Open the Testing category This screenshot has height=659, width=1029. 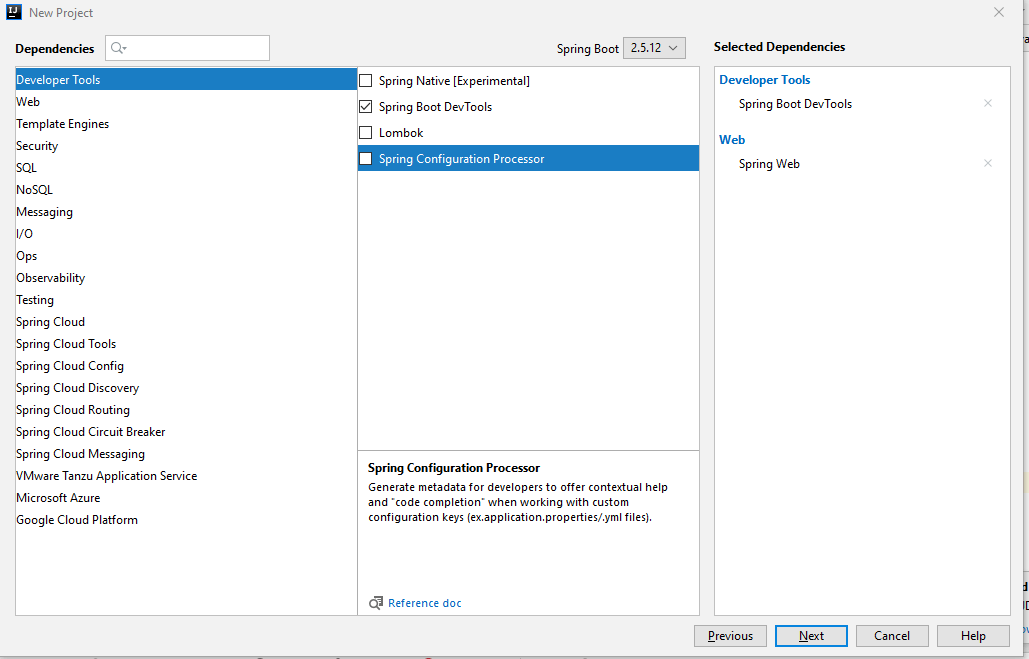click(186, 299)
